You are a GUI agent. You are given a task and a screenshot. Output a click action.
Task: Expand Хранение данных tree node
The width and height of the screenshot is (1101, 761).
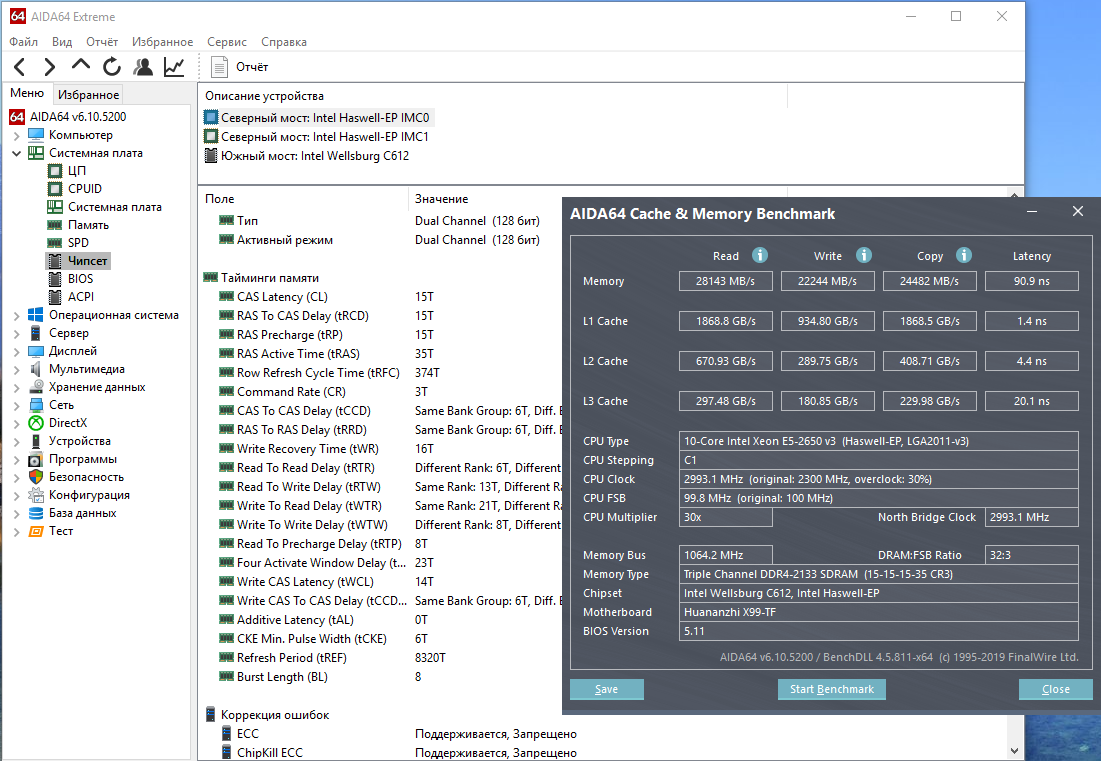[x=17, y=387]
